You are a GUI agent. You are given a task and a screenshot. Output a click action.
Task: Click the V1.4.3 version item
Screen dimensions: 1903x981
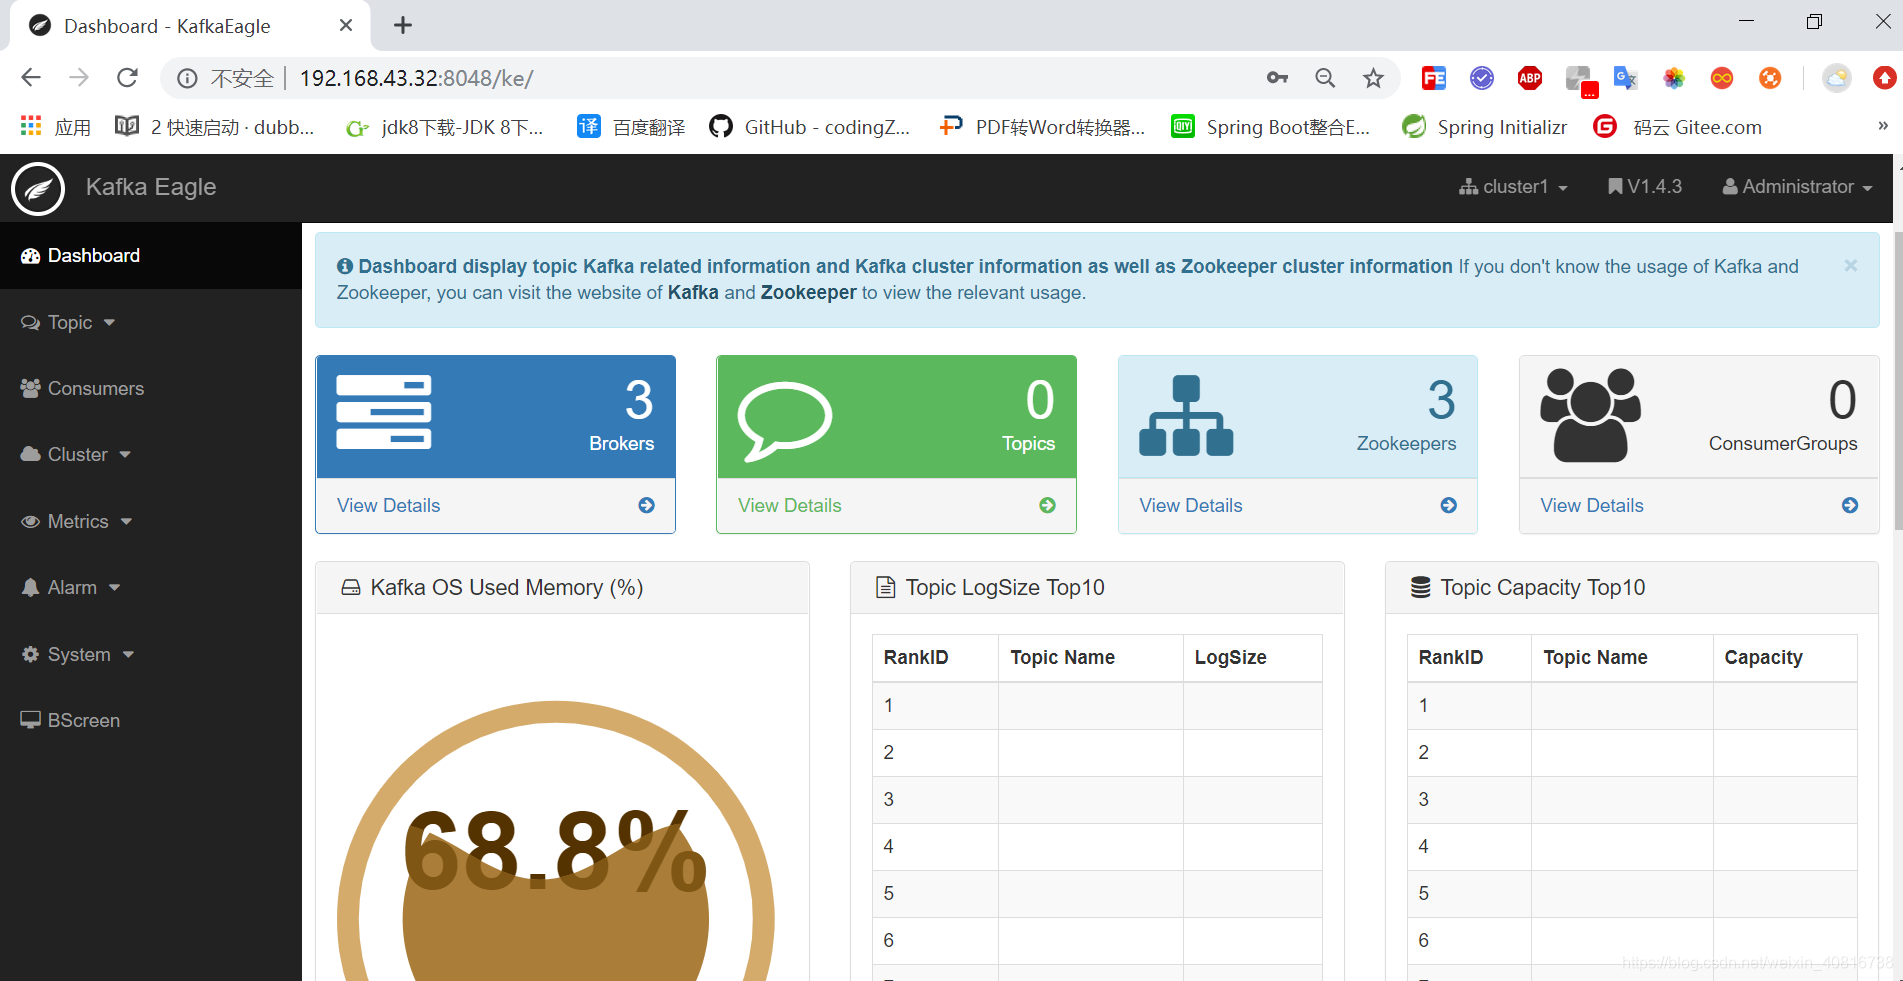click(1645, 187)
